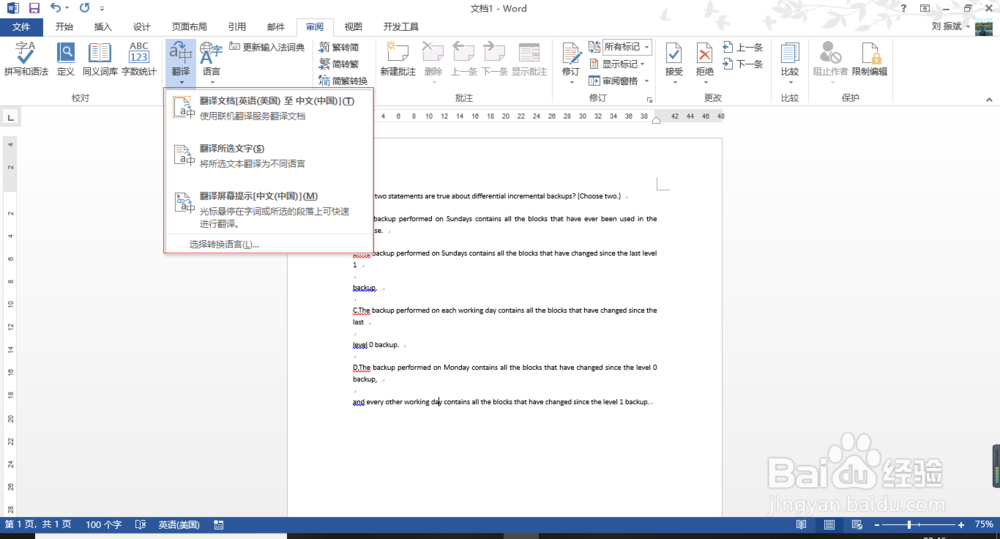Image resolution: width=1000 pixels, height=539 pixels.
Task: Click word count 100 个字
Action: pos(103,524)
